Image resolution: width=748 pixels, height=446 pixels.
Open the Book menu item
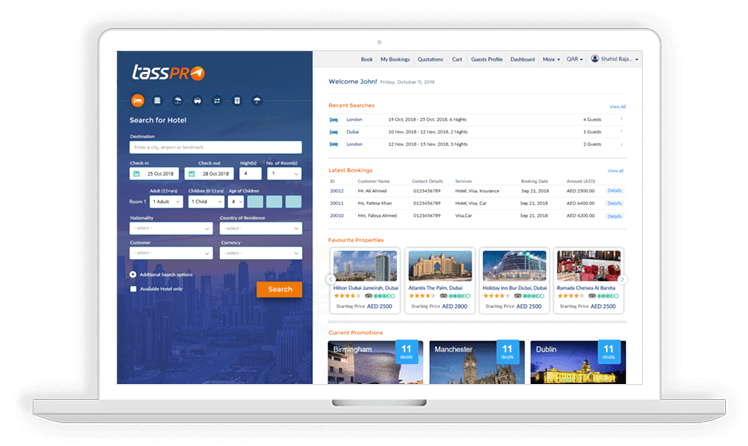pos(366,59)
